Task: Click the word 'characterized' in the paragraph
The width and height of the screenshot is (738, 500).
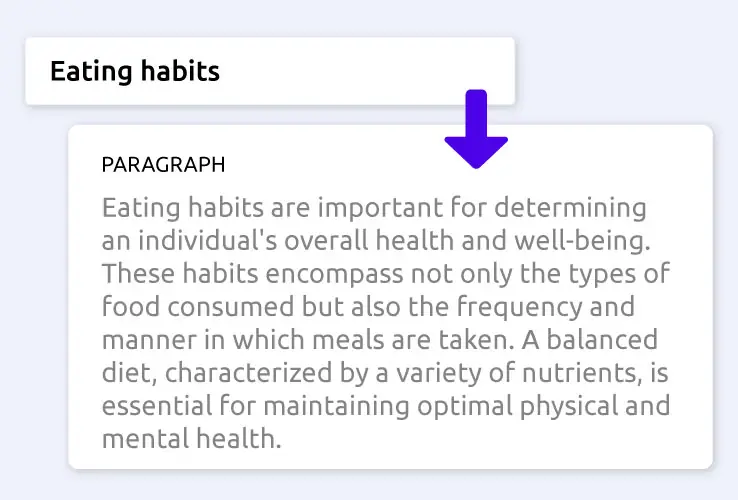Action: (249, 372)
